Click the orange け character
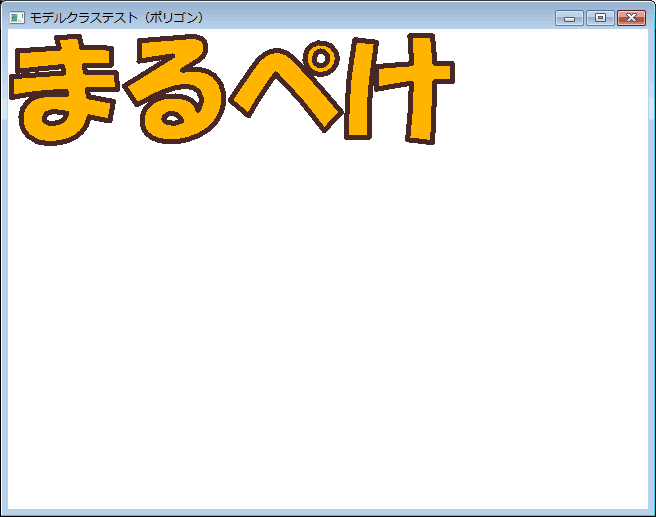 pyautogui.click(x=400, y=89)
